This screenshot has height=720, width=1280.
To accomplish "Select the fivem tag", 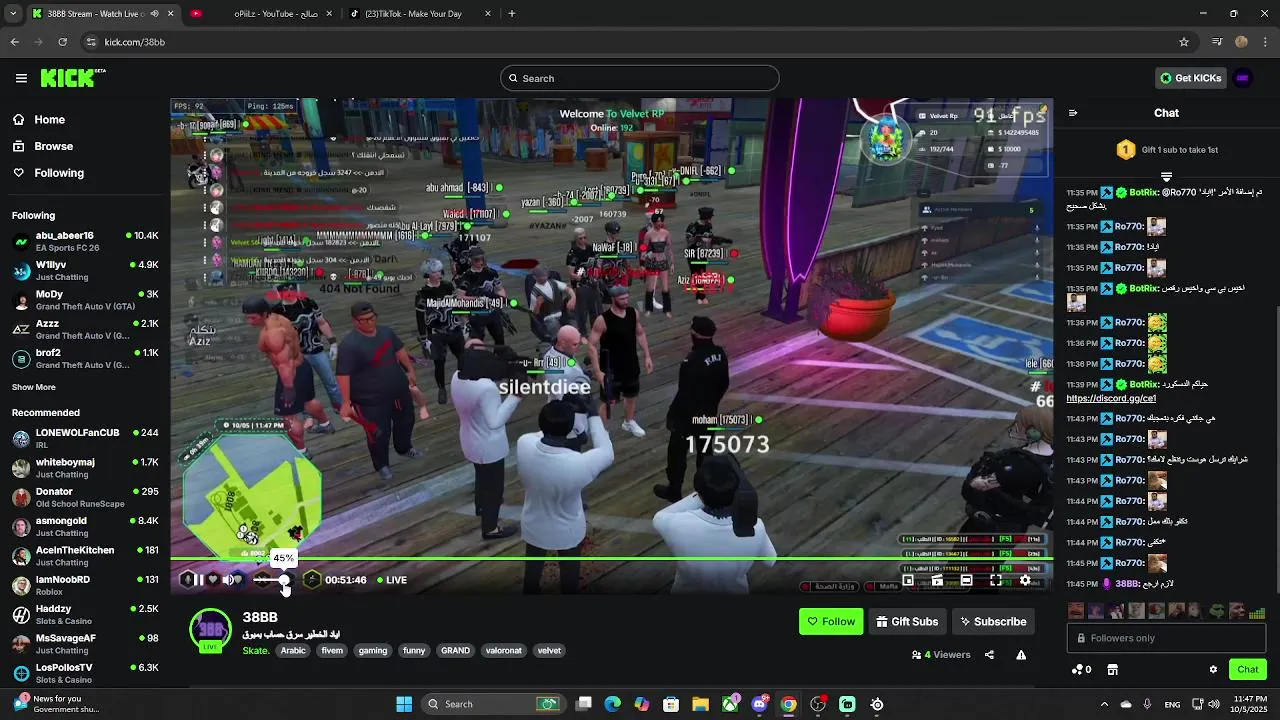I will 332,650.
